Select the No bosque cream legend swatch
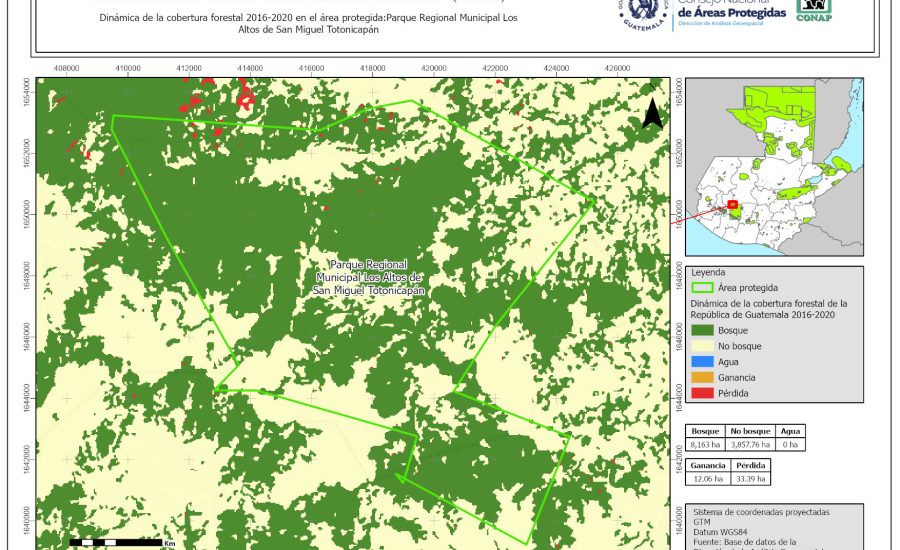The image size is (900, 550). 702,346
